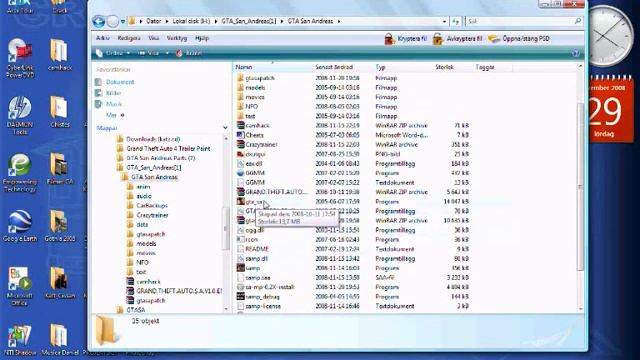Select the CarBackups folder in tree

pyautogui.click(x=152, y=205)
